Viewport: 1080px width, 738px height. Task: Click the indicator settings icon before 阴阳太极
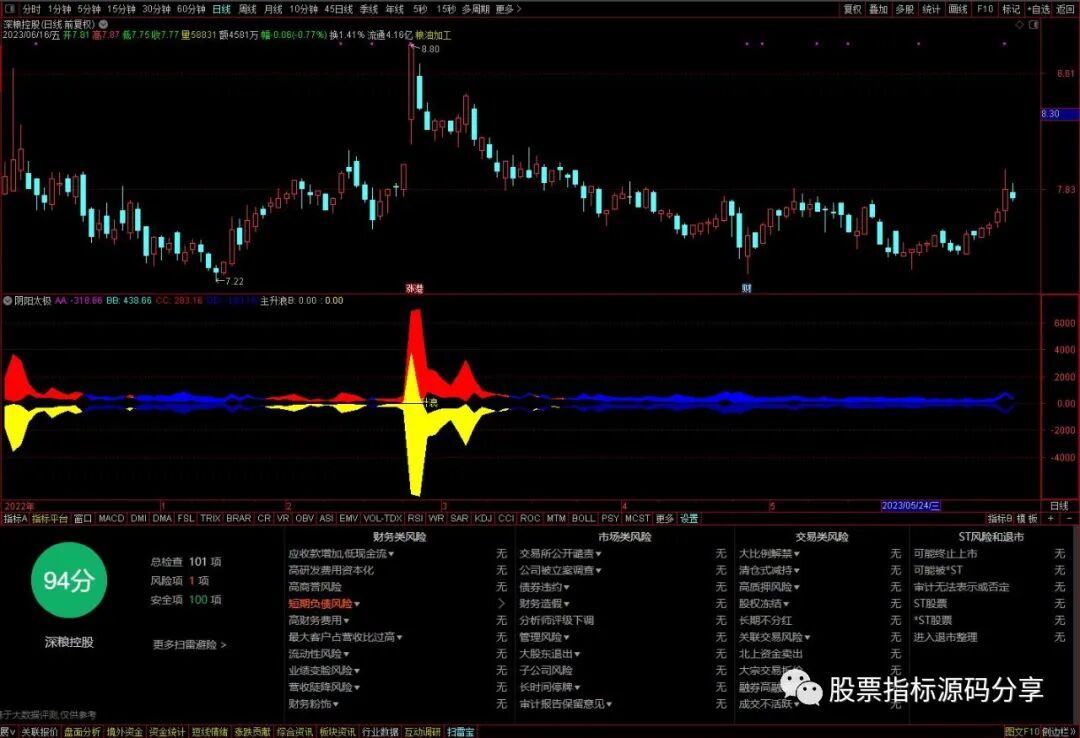[8, 301]
